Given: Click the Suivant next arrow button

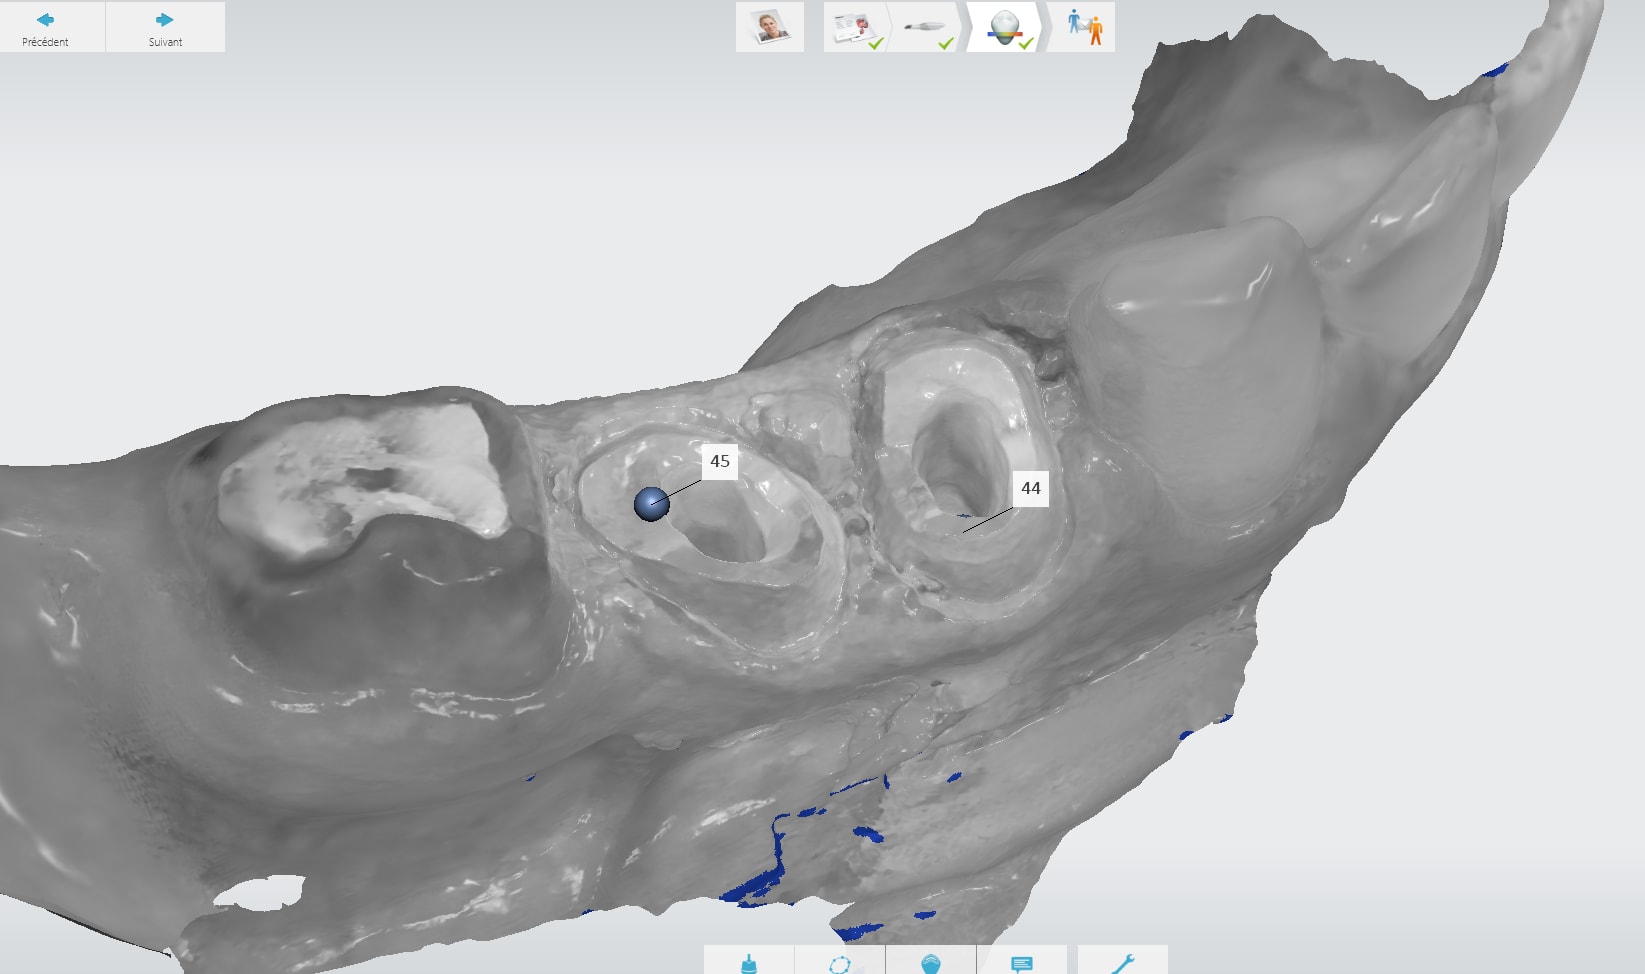Looking at the screenshot, I should coord(165,27).
